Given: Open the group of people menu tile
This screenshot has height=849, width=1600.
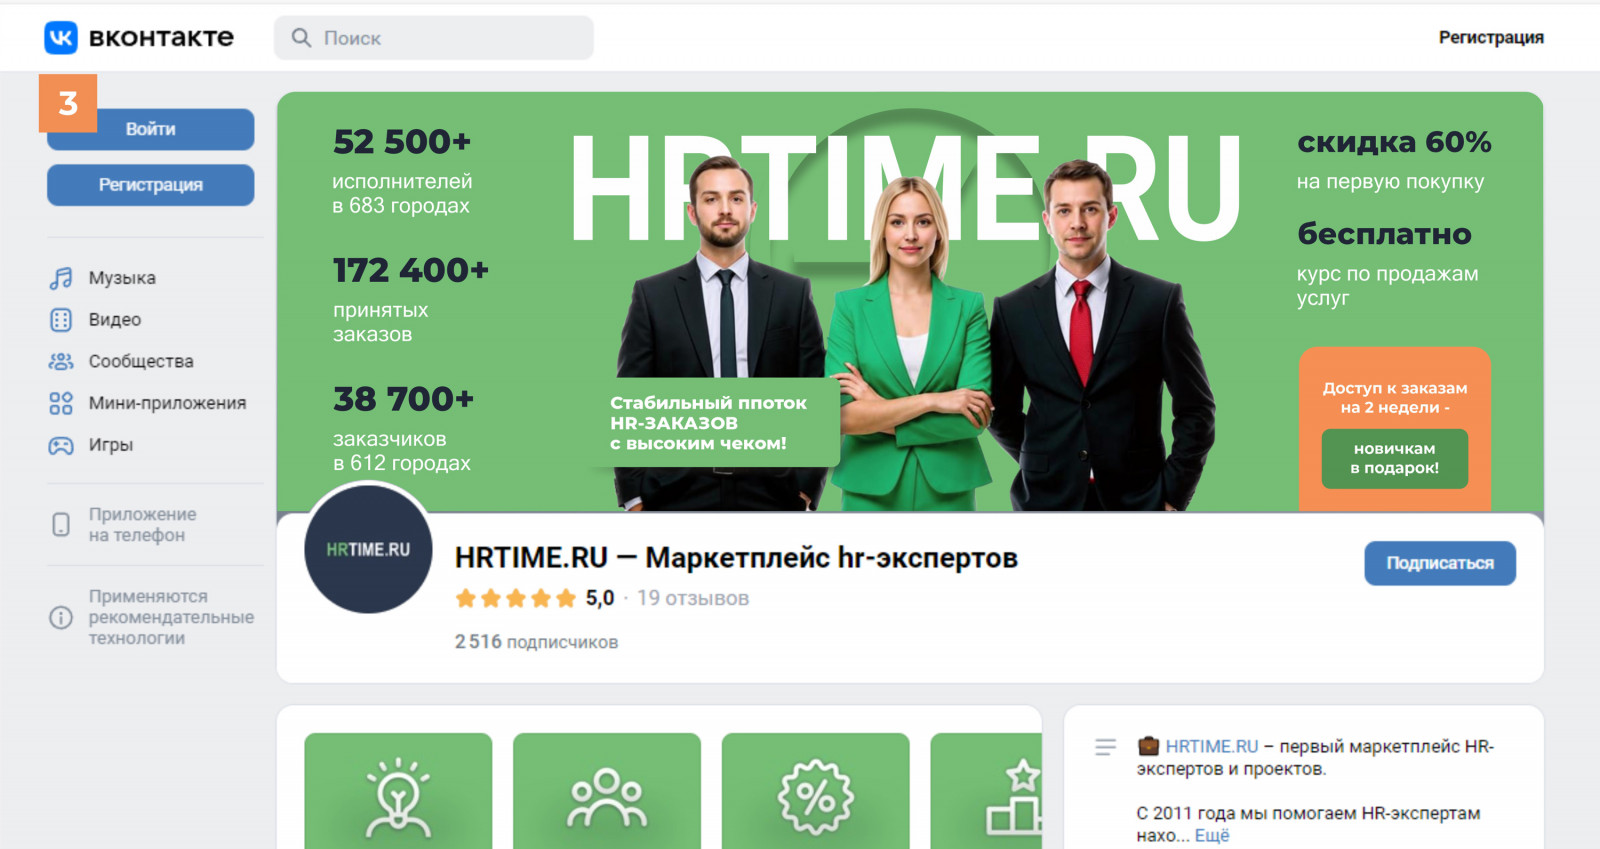Looking at the screenshot, I should click(x=607, y=791).
